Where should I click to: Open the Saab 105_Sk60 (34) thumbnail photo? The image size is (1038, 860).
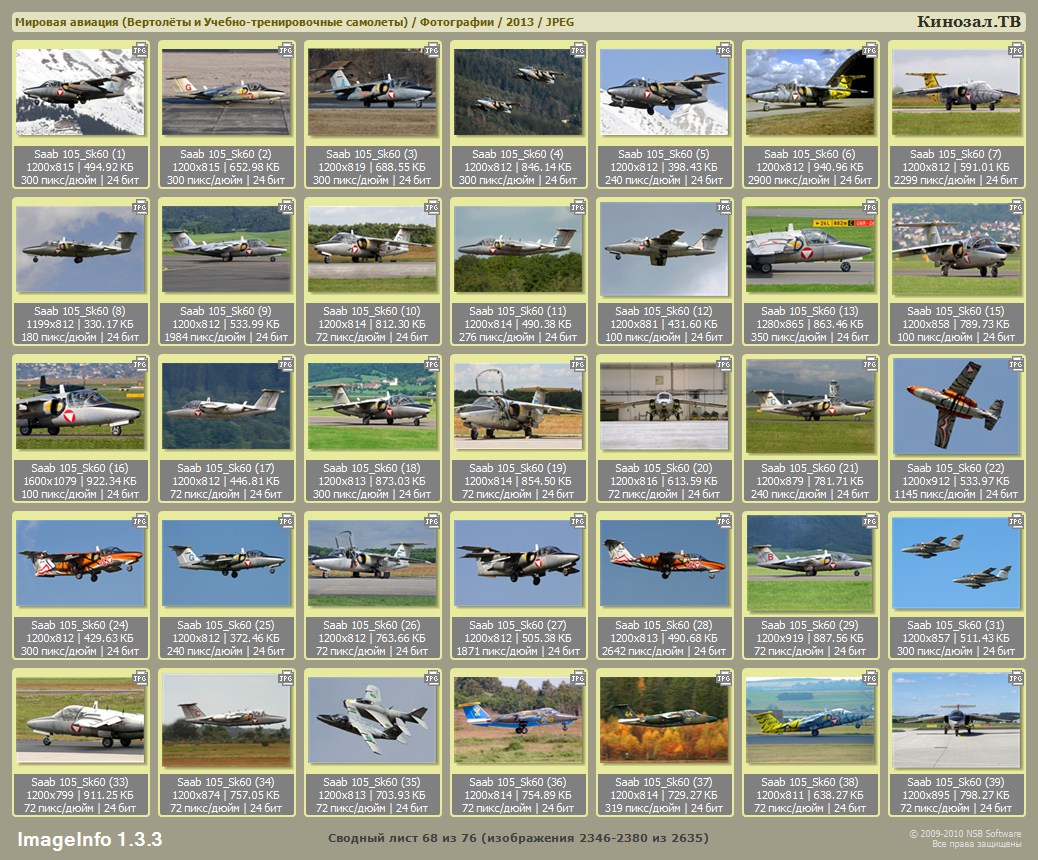click(226, 720)
